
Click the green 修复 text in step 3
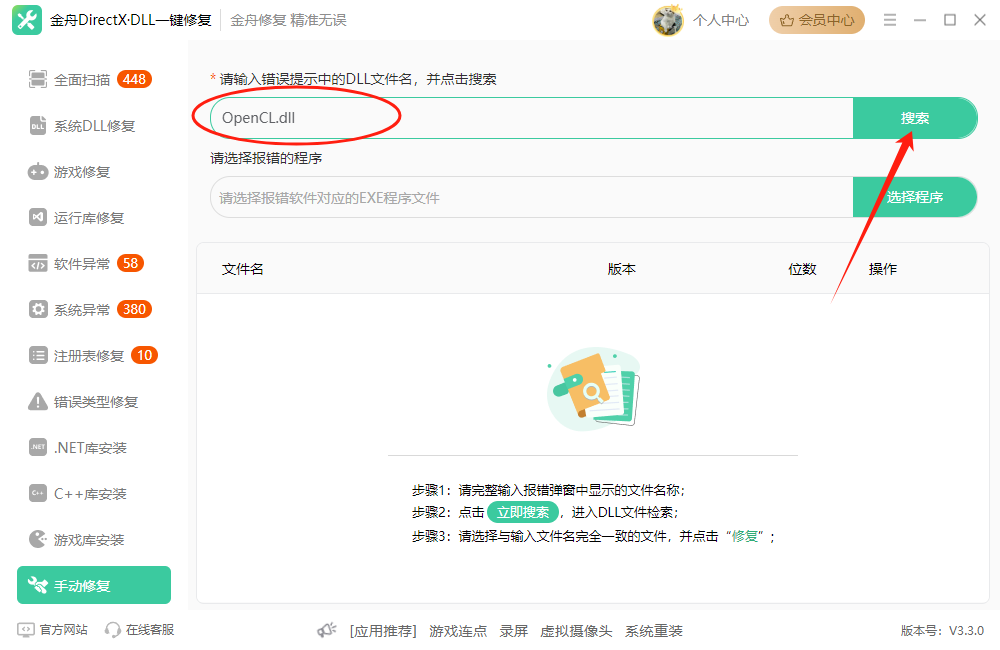745,536
